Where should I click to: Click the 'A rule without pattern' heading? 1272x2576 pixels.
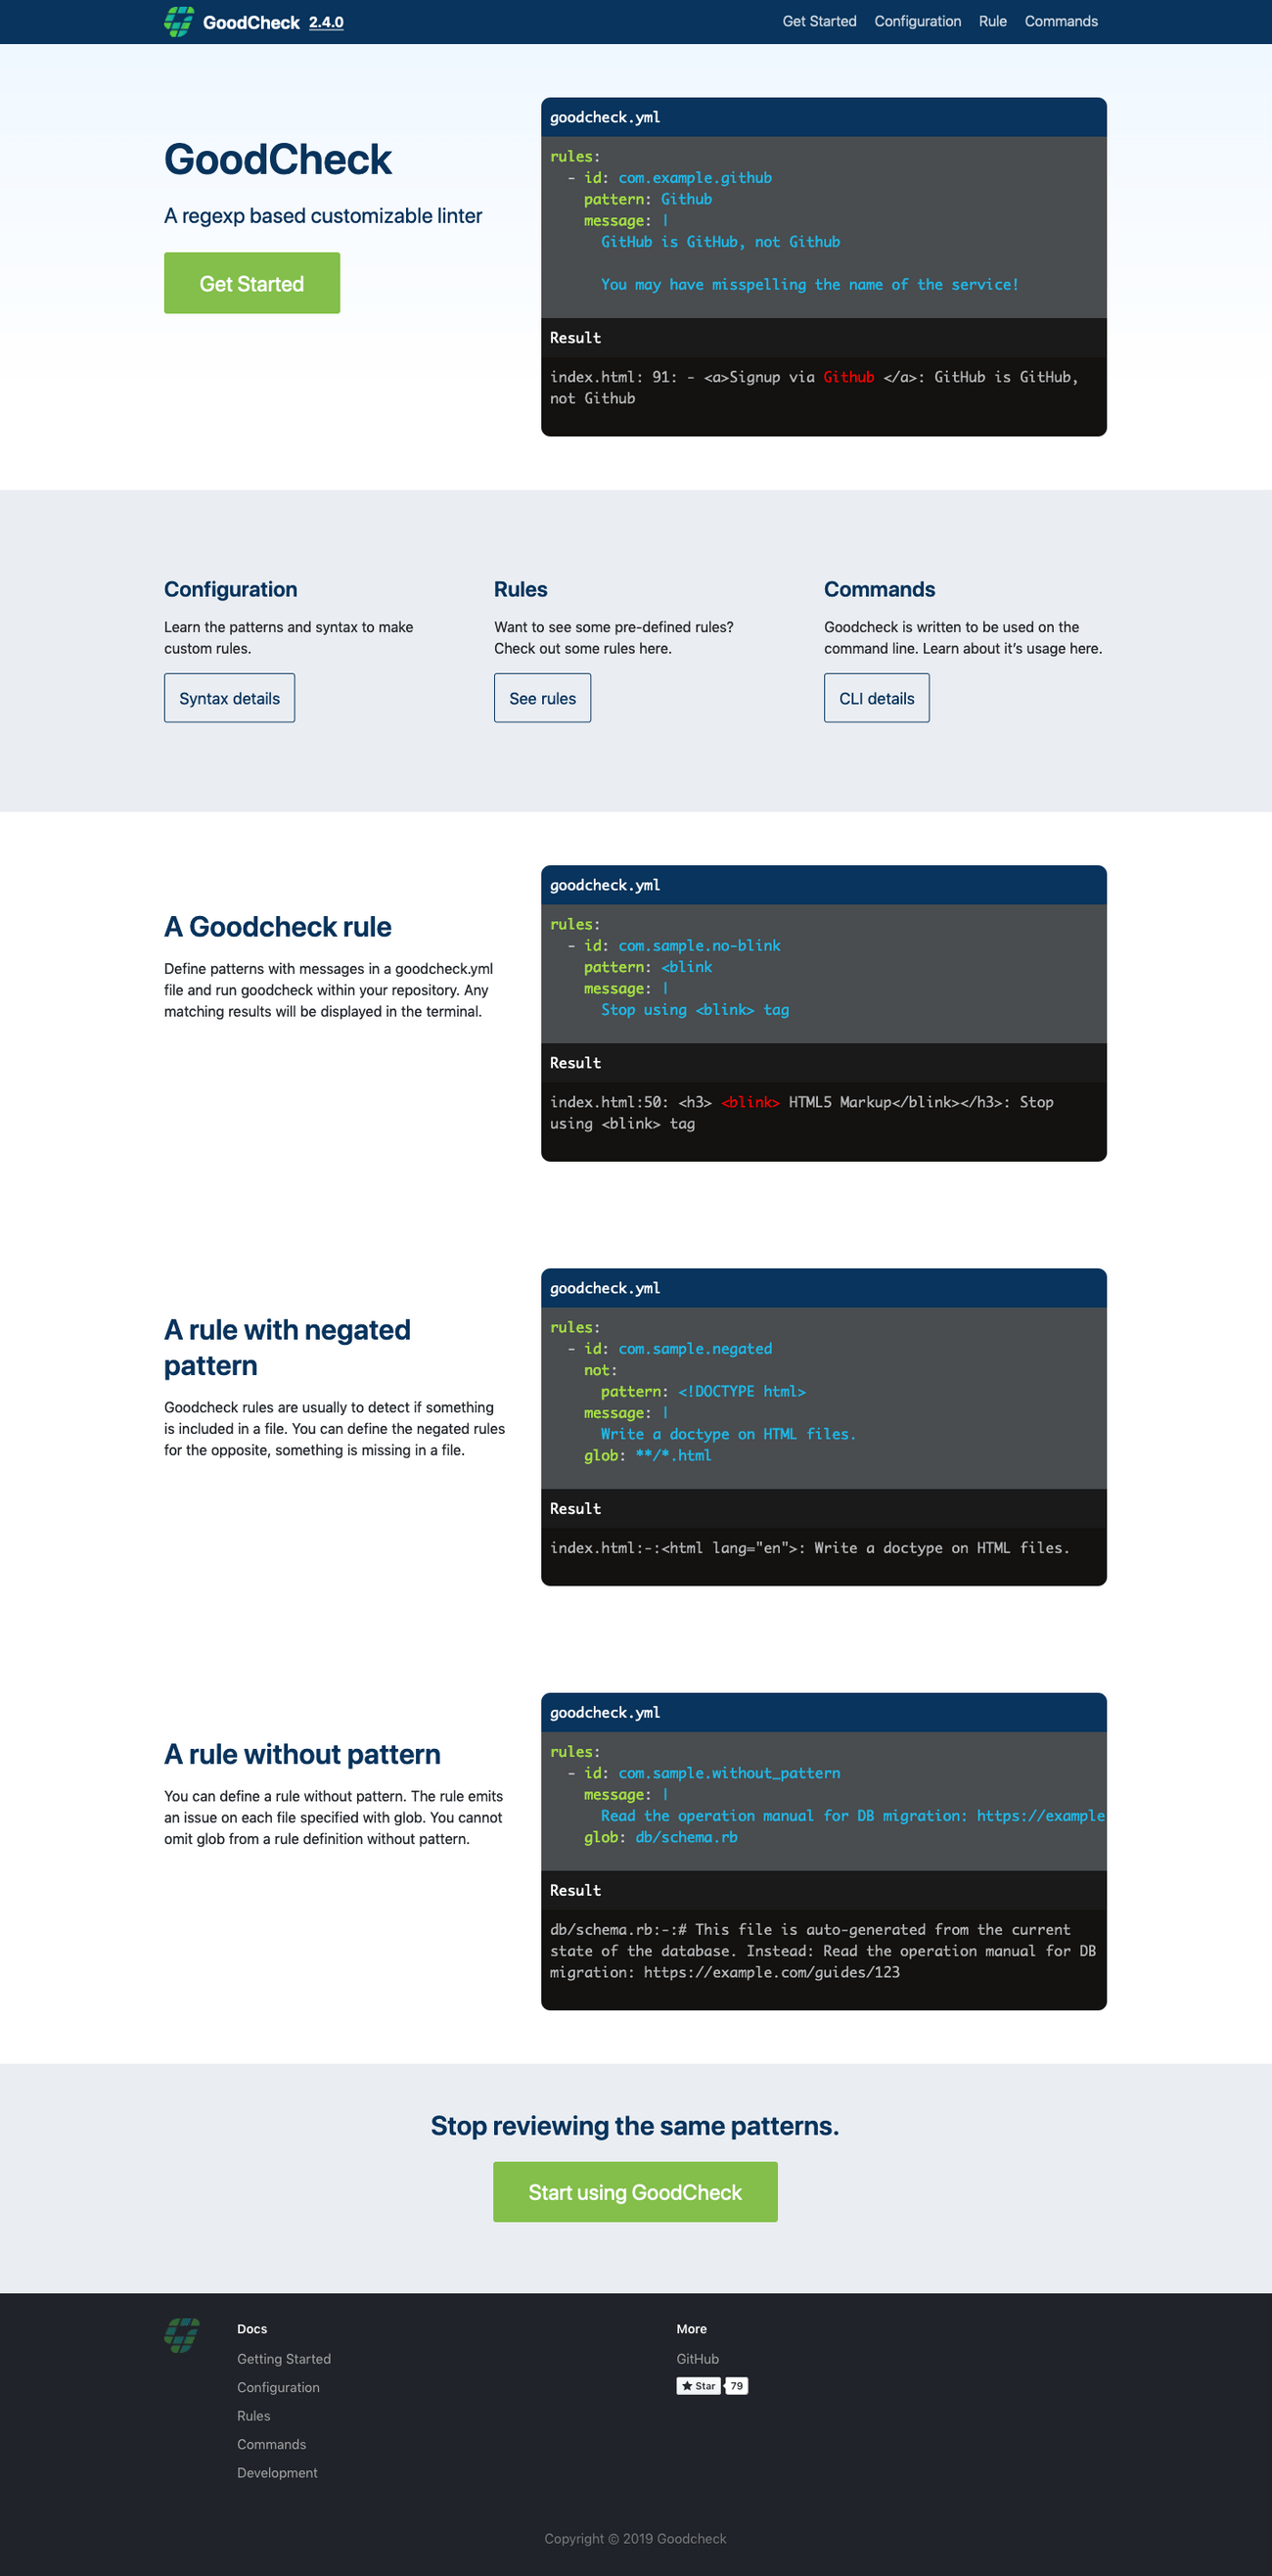pyautogui.click(x=302, y=1754)
